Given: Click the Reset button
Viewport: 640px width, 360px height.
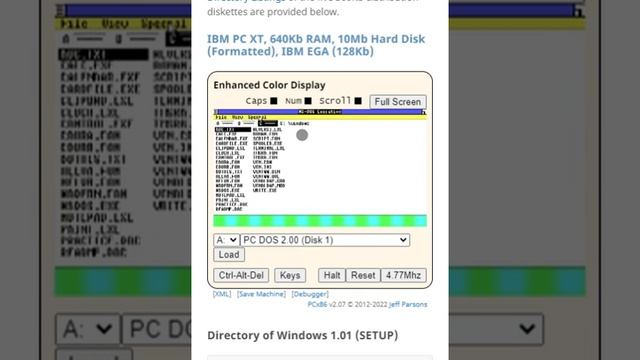Looking at the screenshot, I should (x=363, y=275).
